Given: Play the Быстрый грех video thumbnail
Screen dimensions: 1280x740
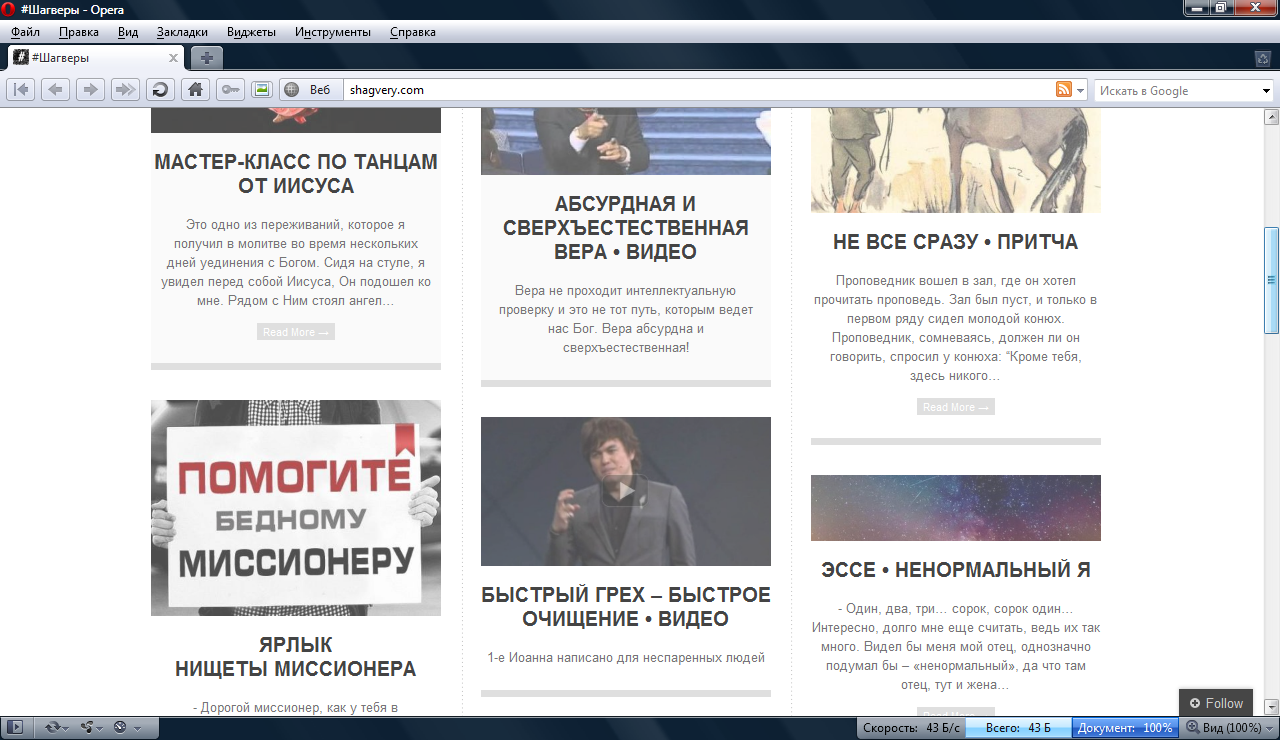Looking at the screenshot, I should (625, 491).
